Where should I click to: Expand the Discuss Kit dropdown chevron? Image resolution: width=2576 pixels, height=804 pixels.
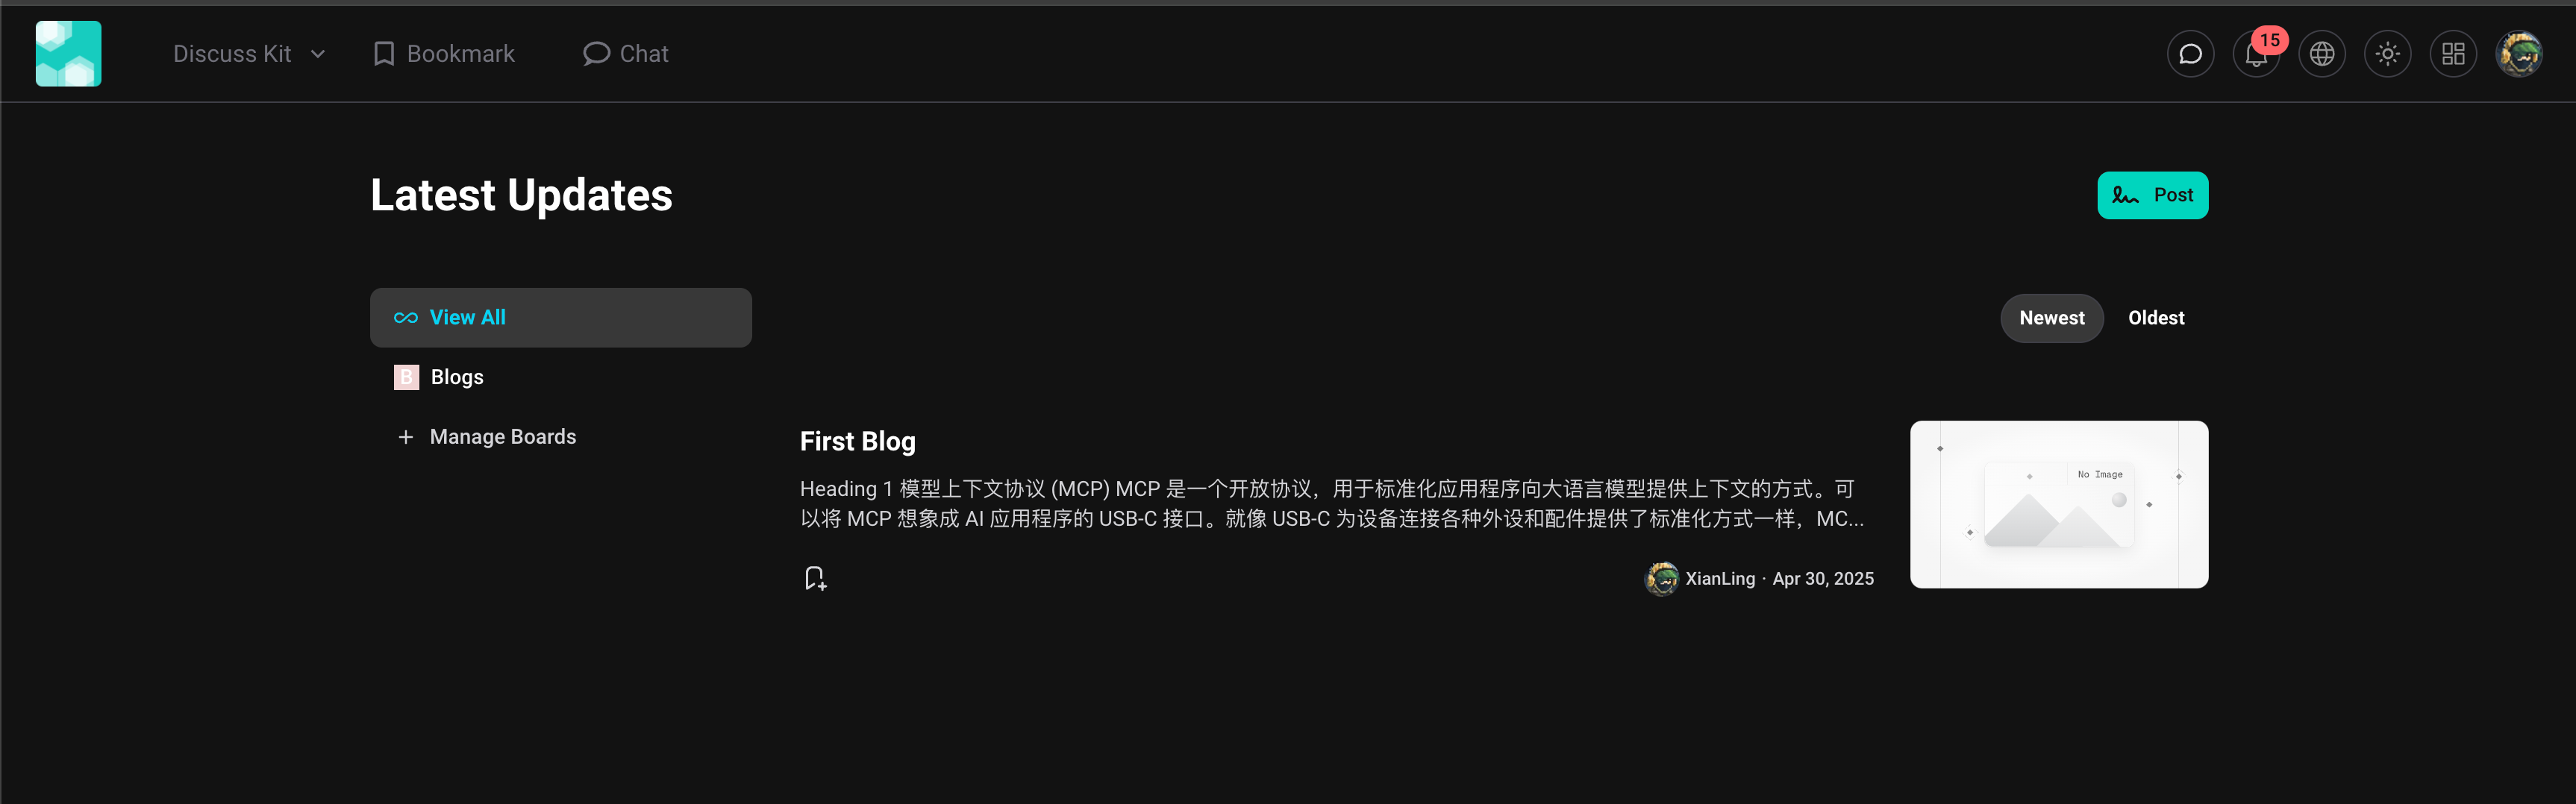tap(318, 54)
